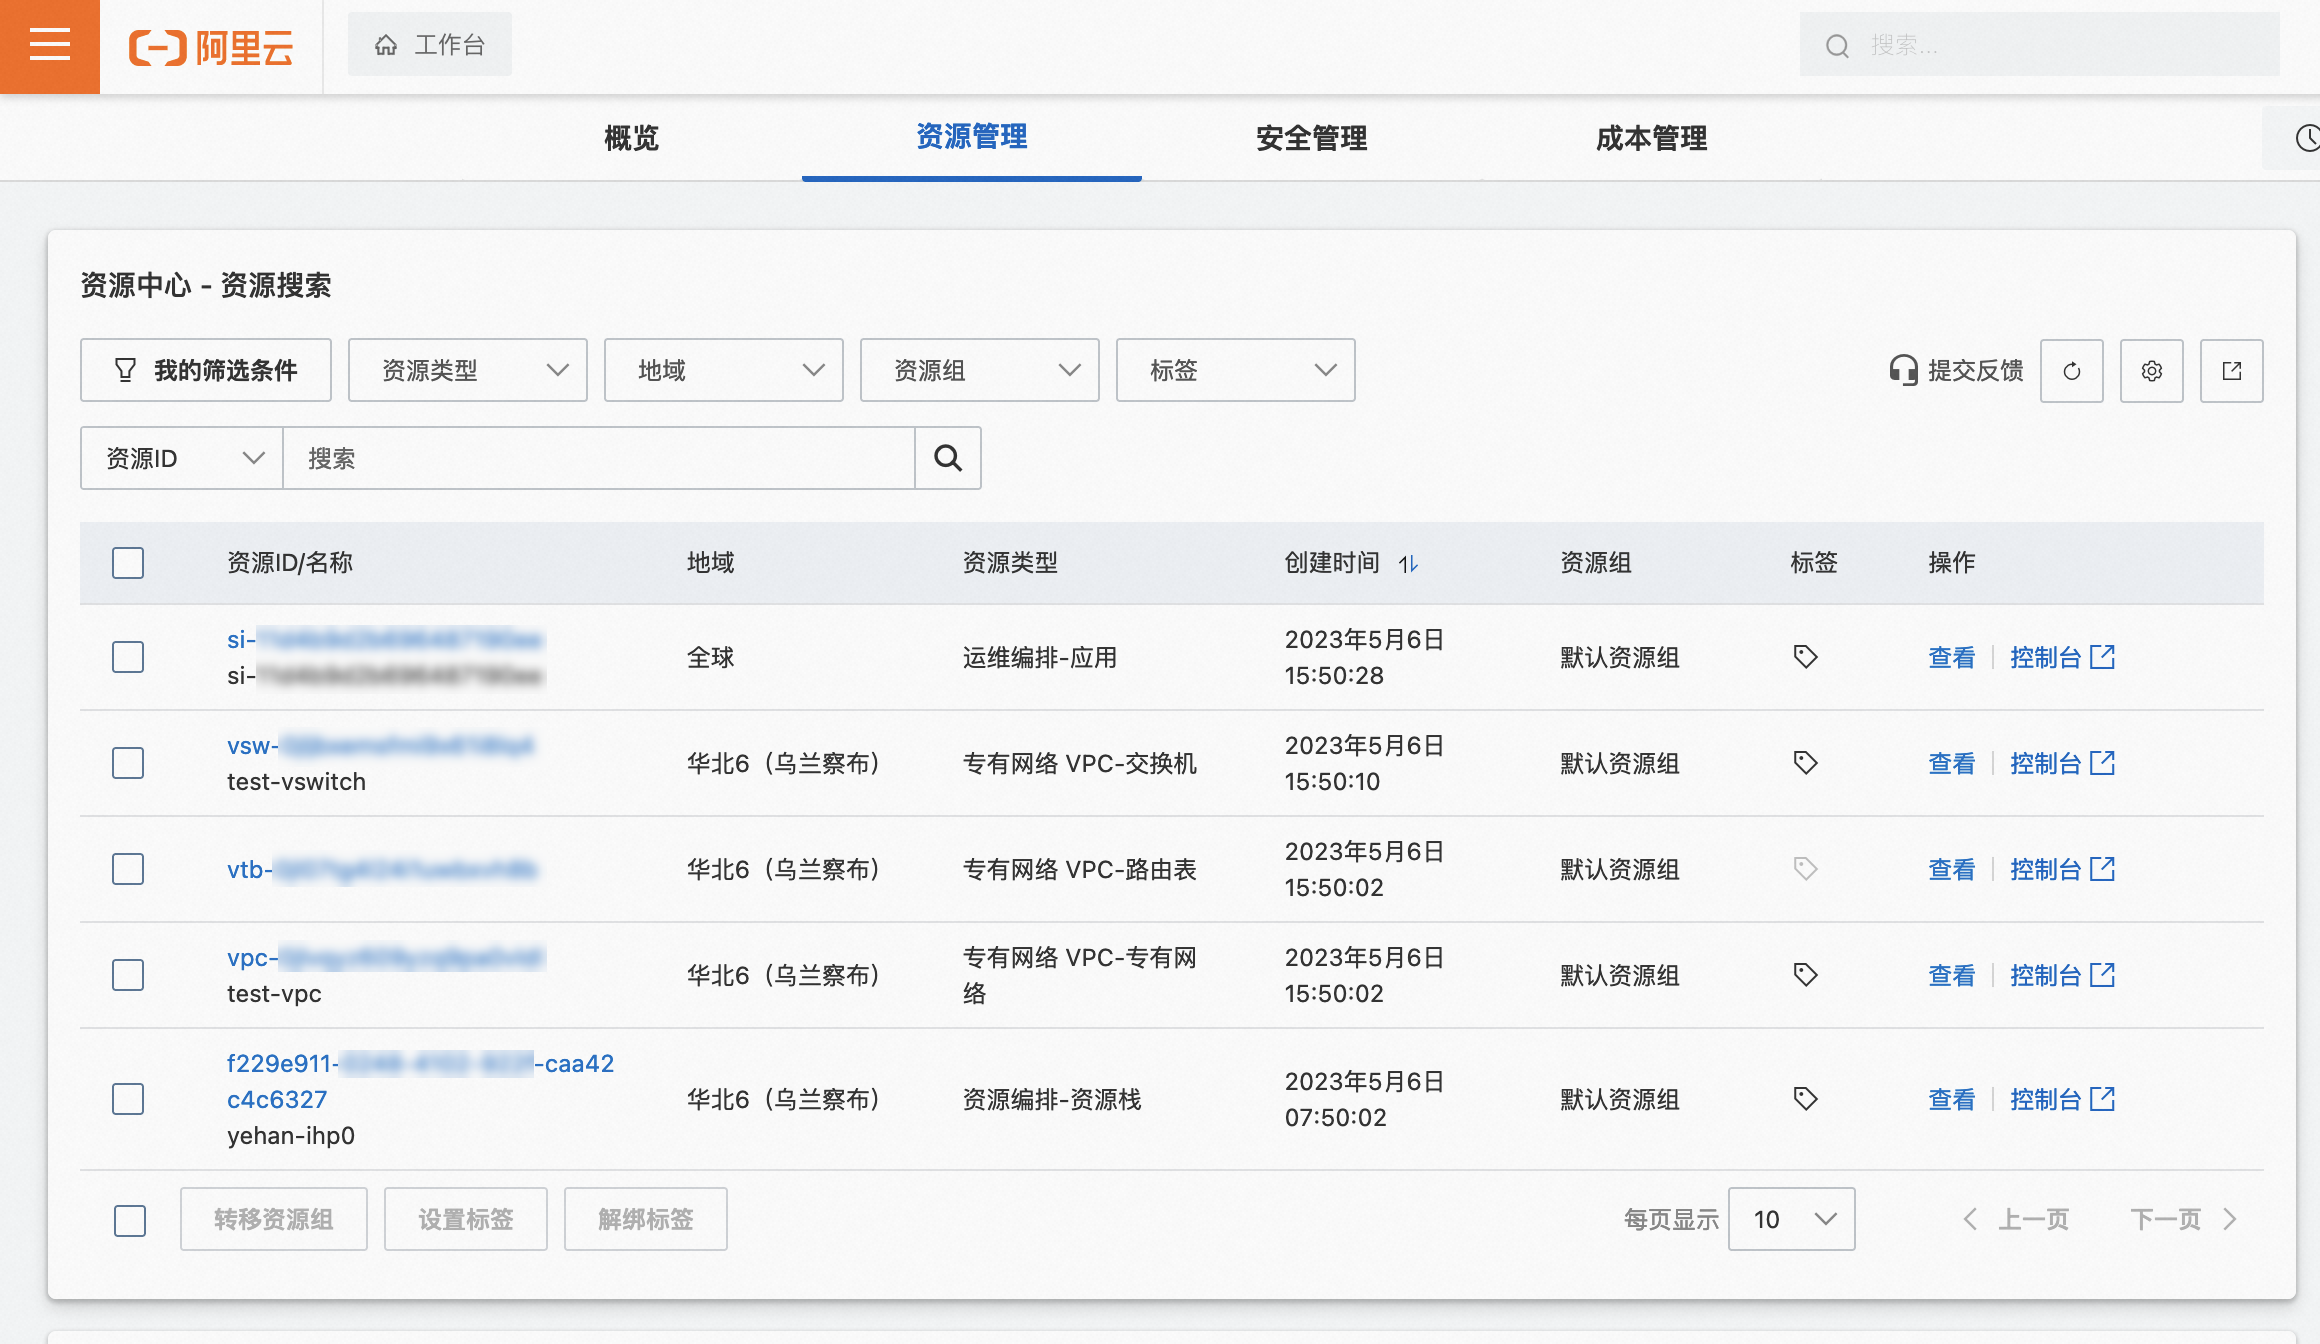This screenshot has width=2320, height=1344.
Task: Click the 设置标签 button
Action: (x=465, y=1219)
